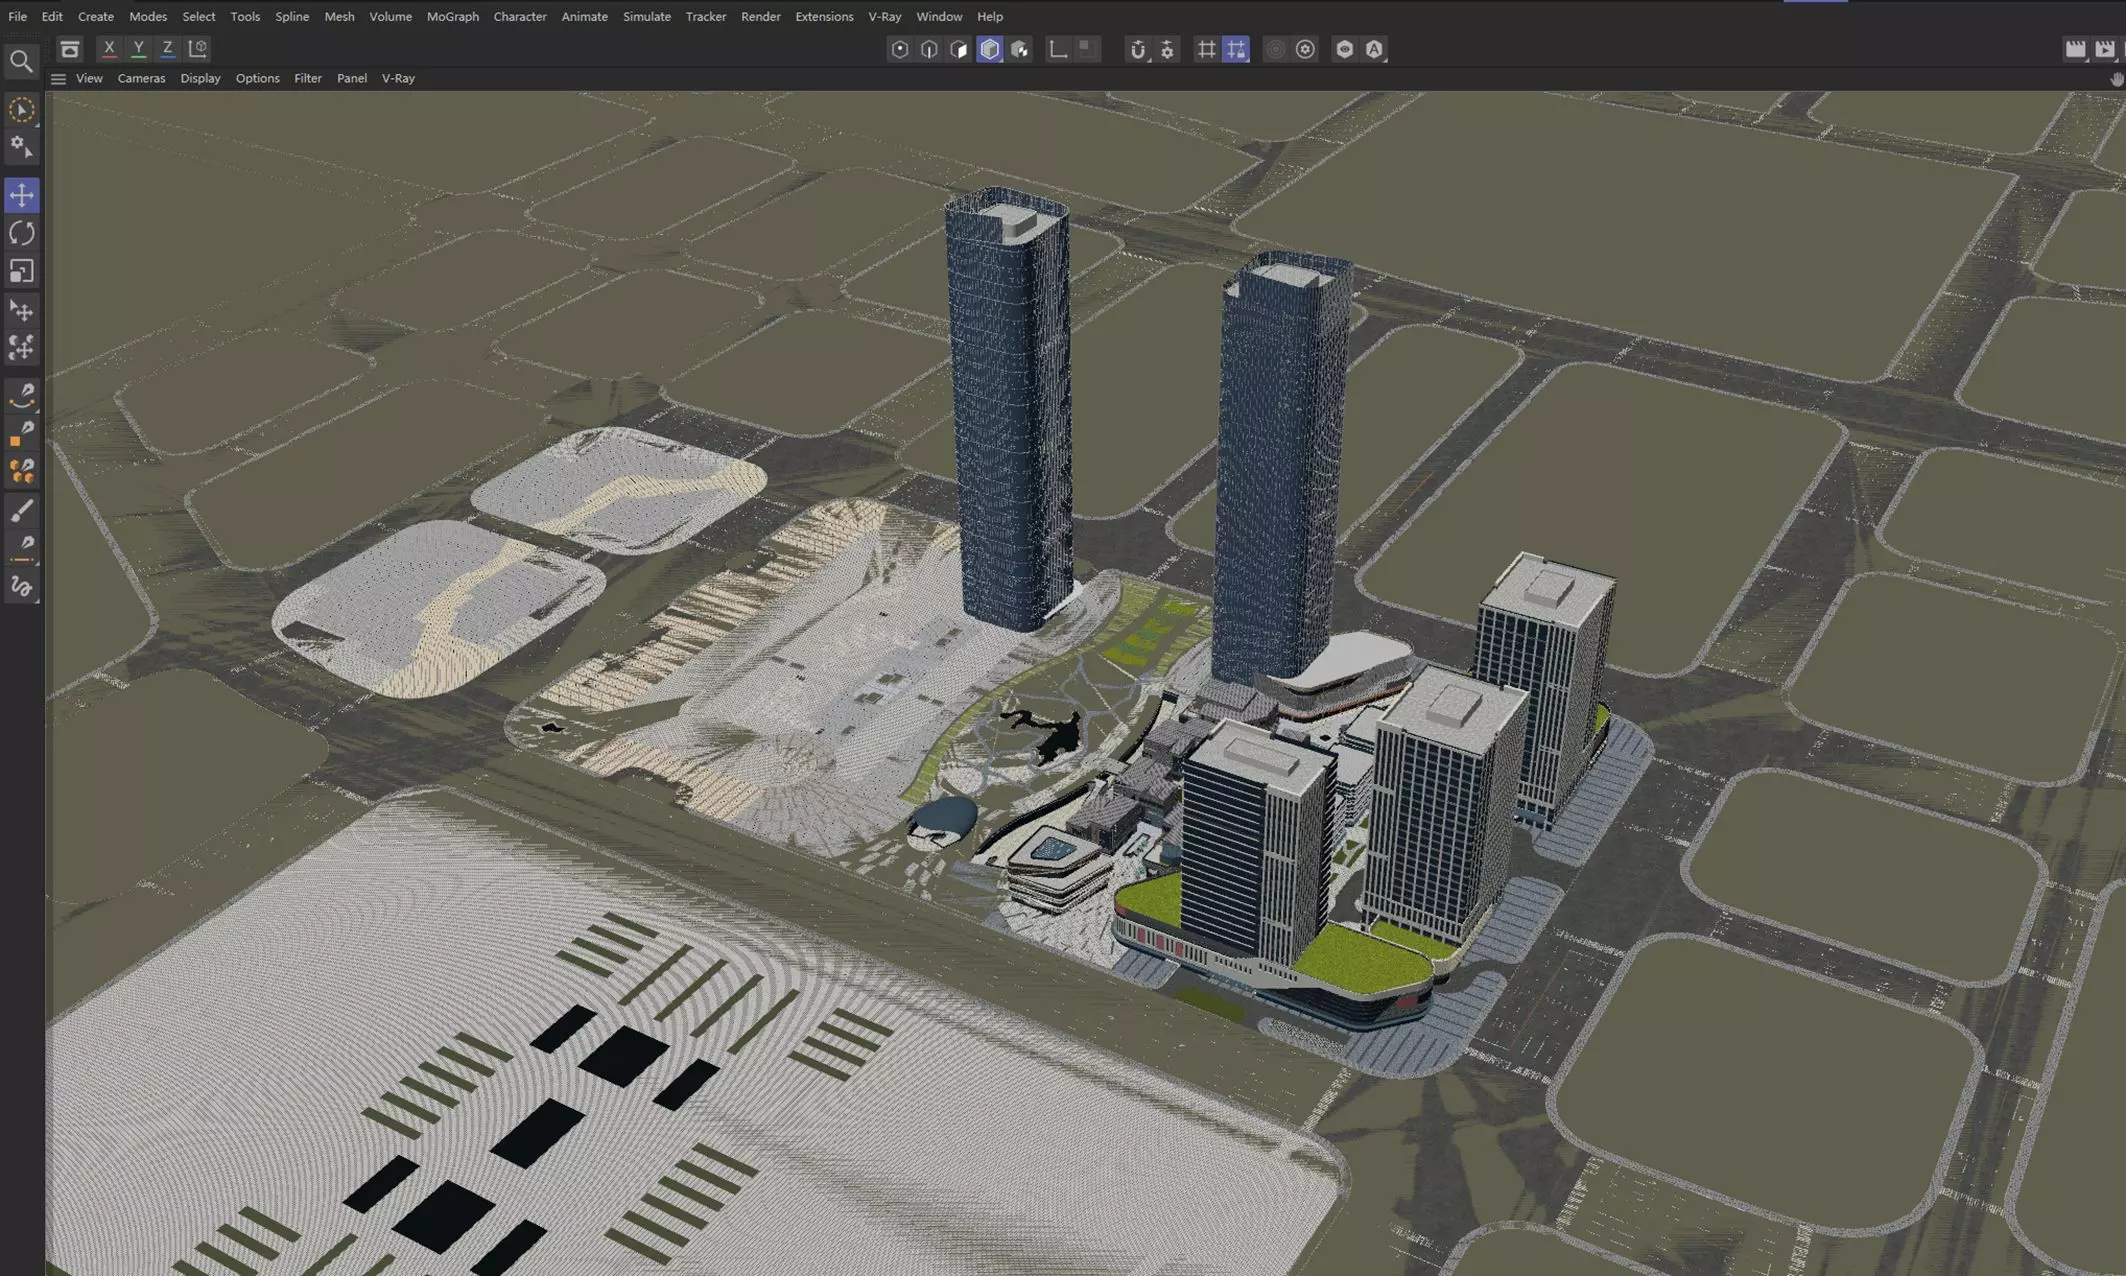2126x1276 pixels.
Task: Open the File menu
Action: tap(17, 16)
